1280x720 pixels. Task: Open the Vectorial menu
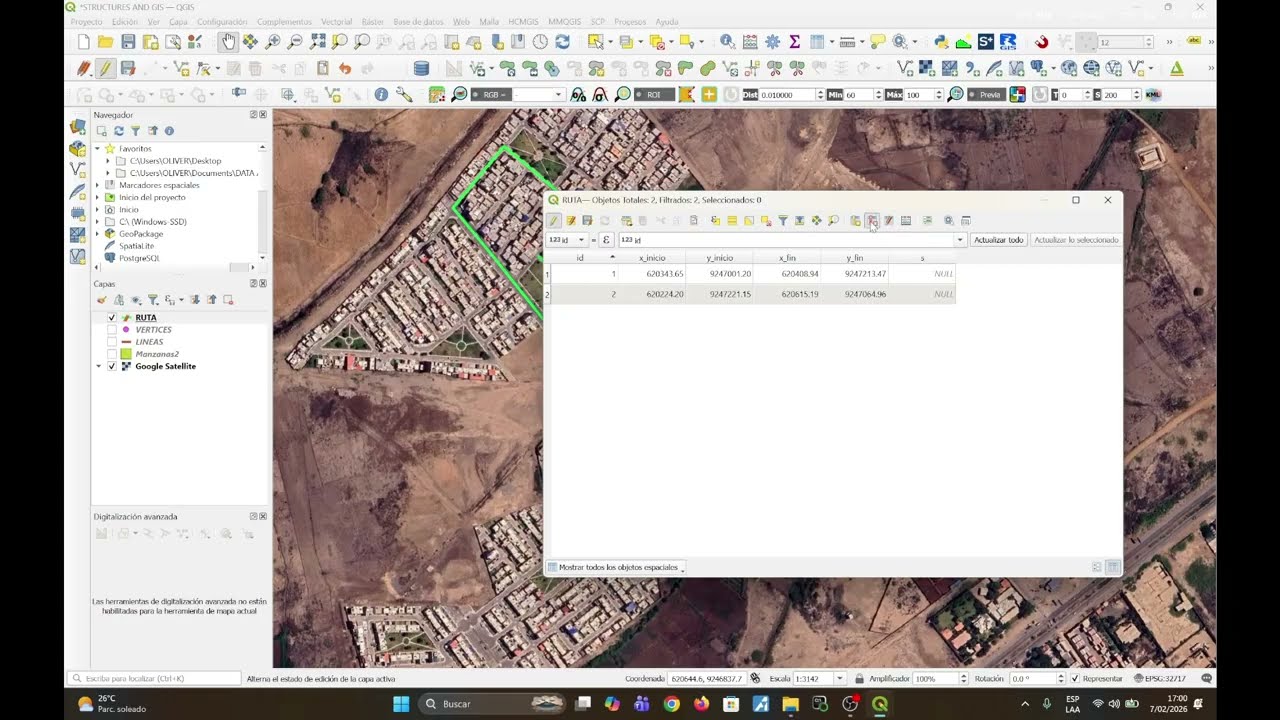tap(337, 21)
